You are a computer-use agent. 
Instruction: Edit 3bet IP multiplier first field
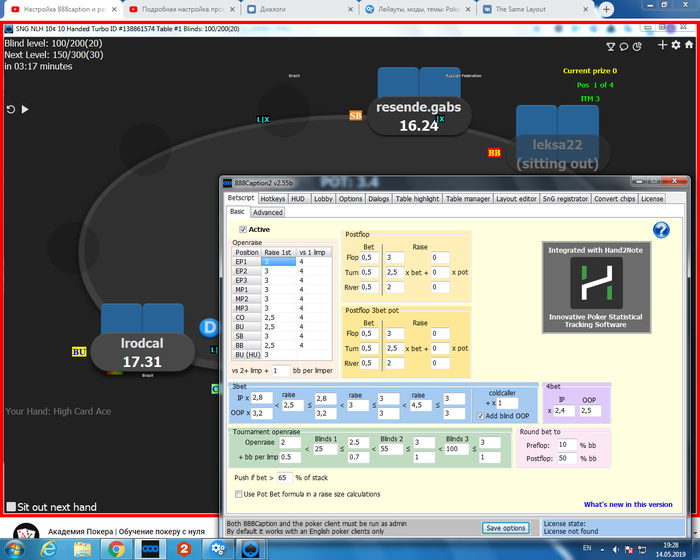pos(262,397)
